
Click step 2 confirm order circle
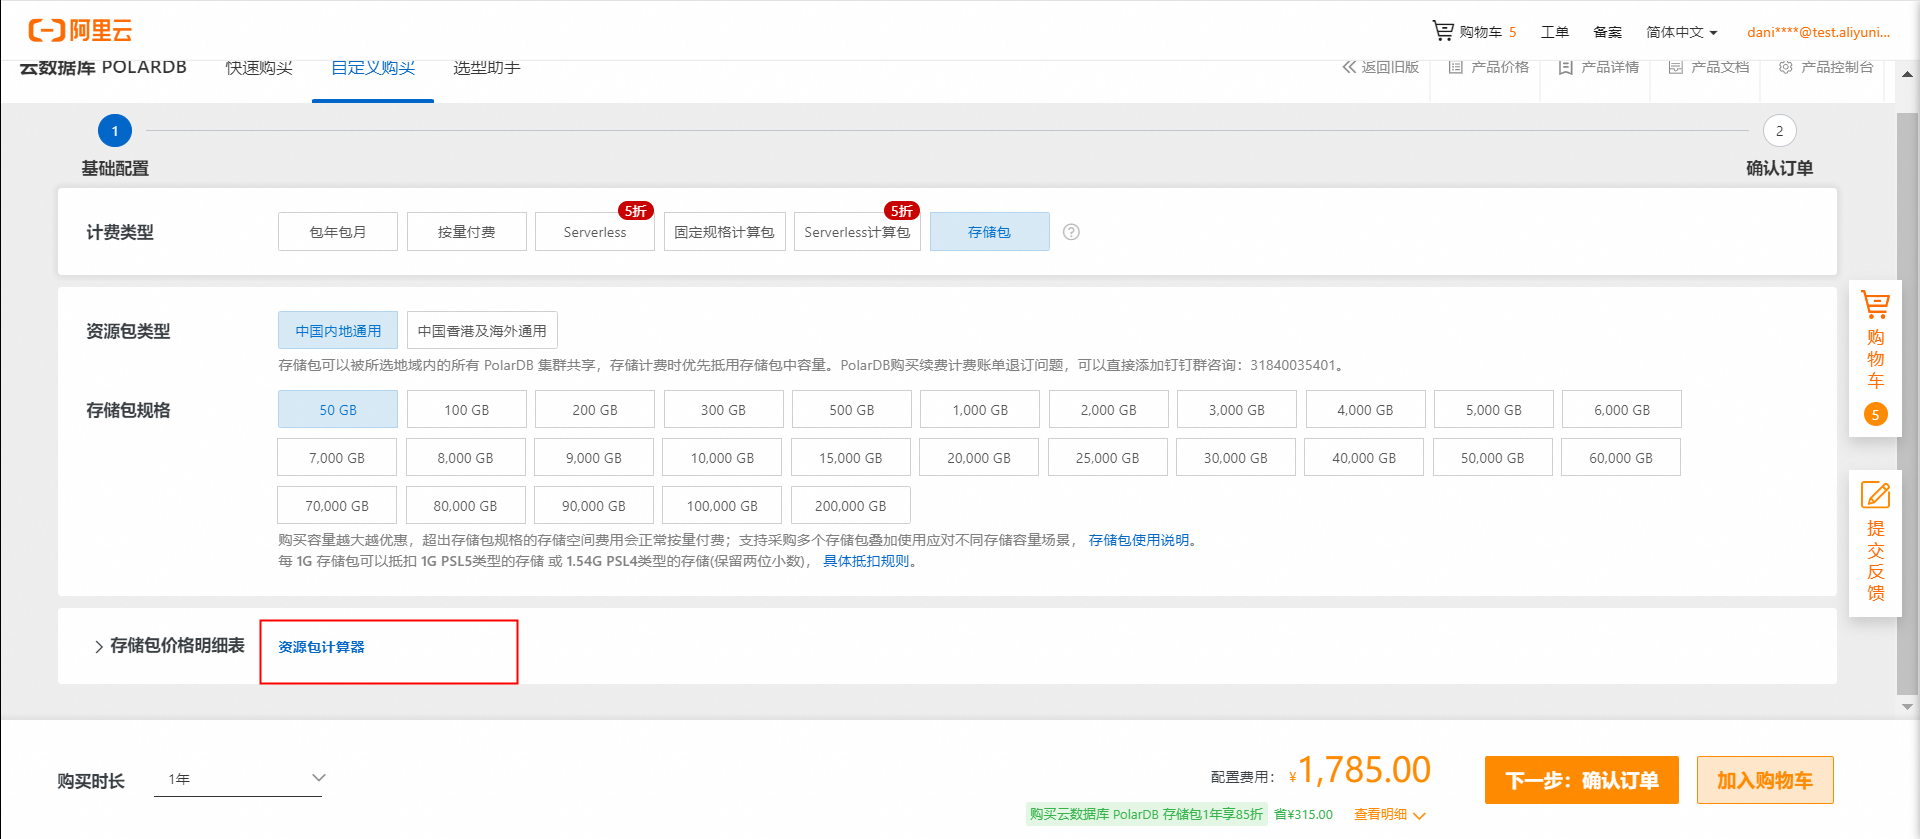[x=1779, y=131]
